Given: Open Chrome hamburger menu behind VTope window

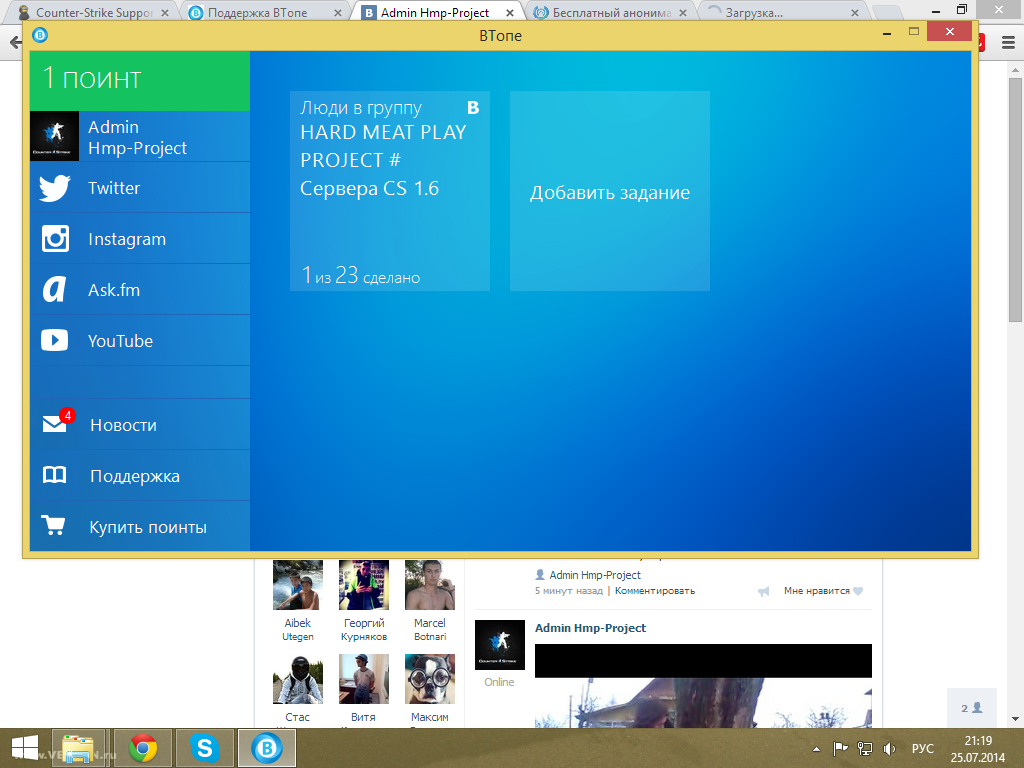Looking at the screenshot, I should 1008,43.
